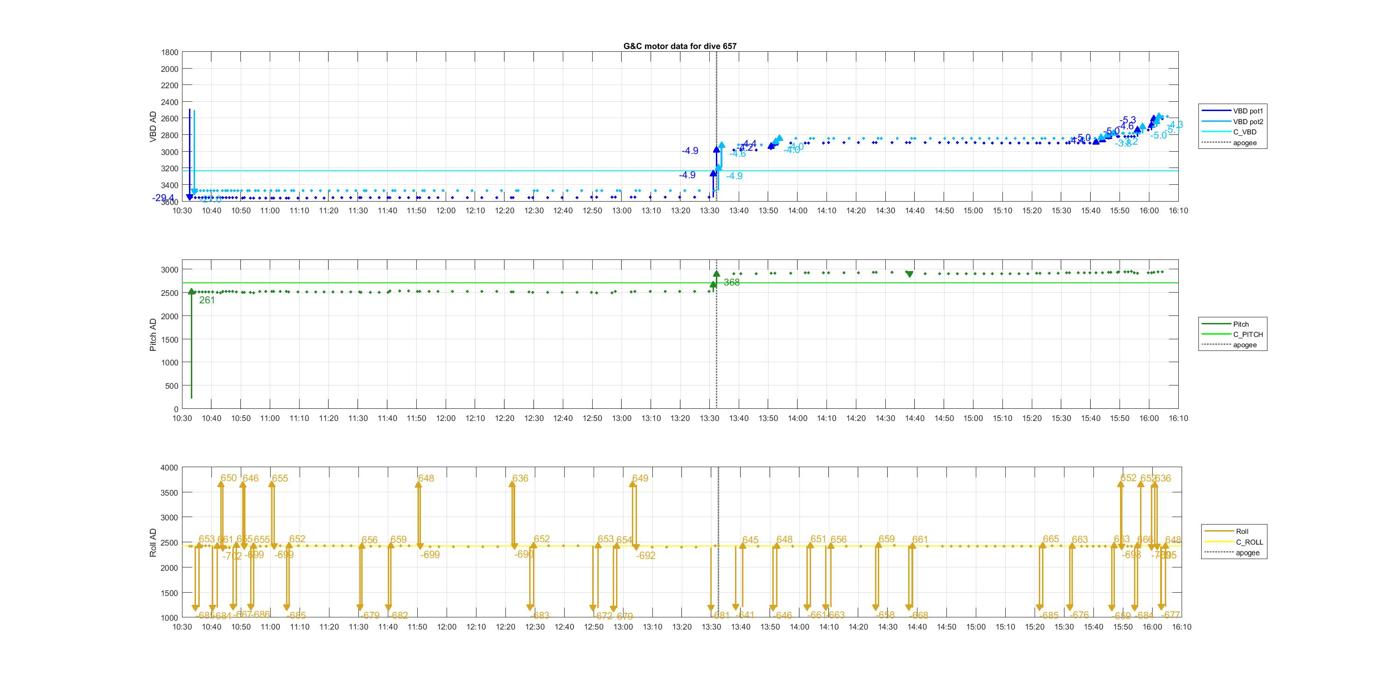Click the 'VBD AD' y-axis label
Image resolution: width=1400 pixels, height=693 pixels.
coord(153,127)
